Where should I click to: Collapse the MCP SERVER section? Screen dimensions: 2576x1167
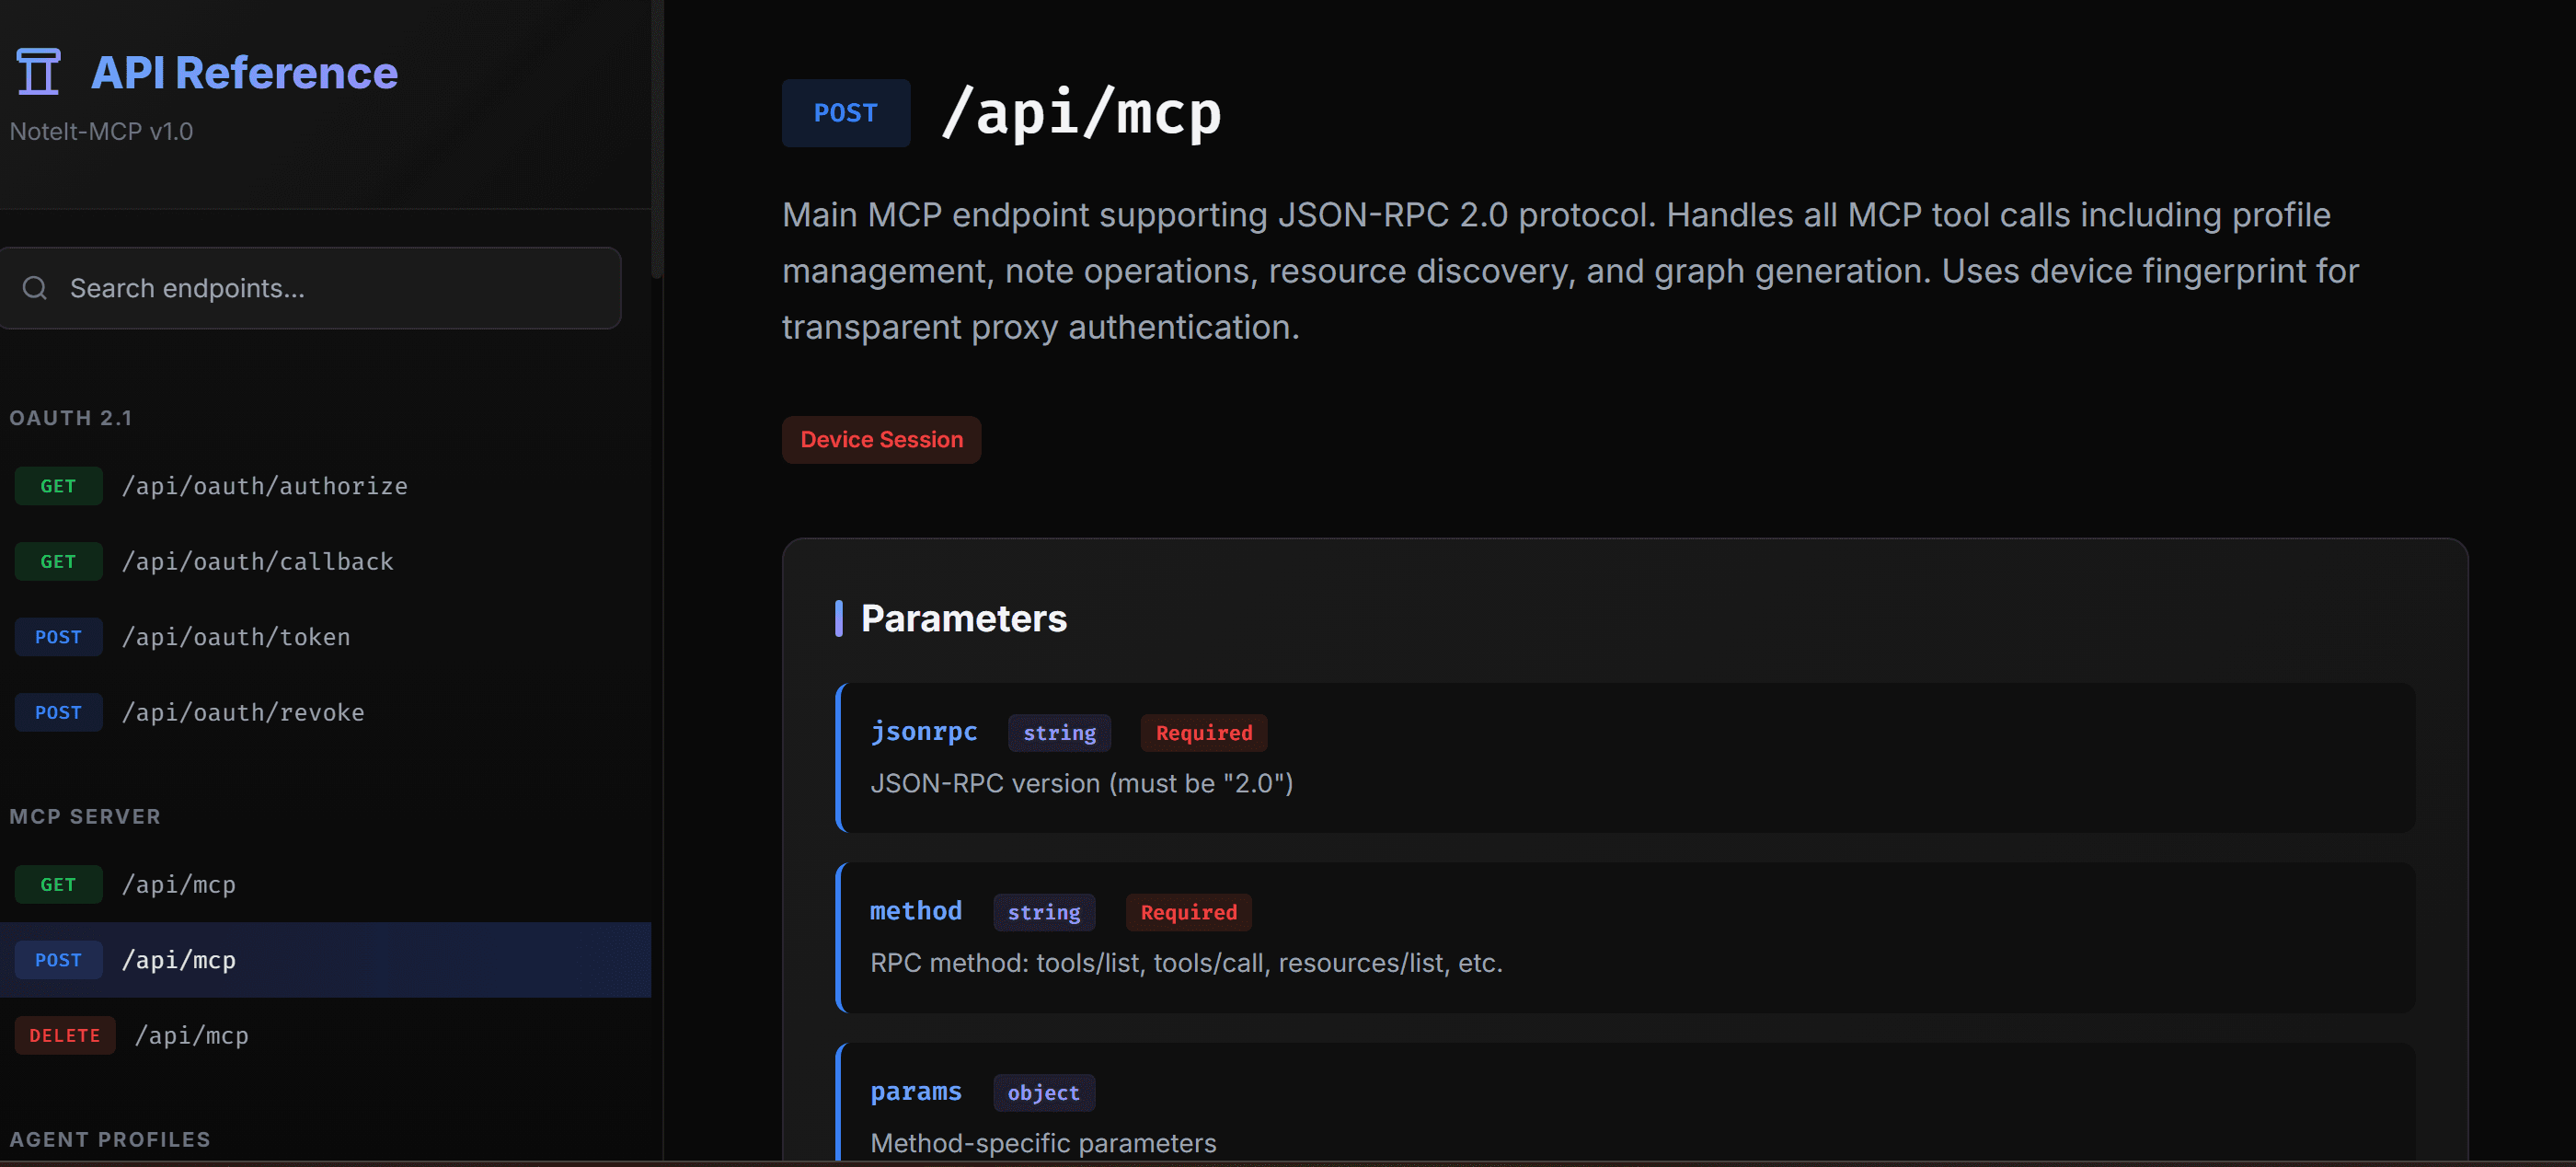coord(85,816)
